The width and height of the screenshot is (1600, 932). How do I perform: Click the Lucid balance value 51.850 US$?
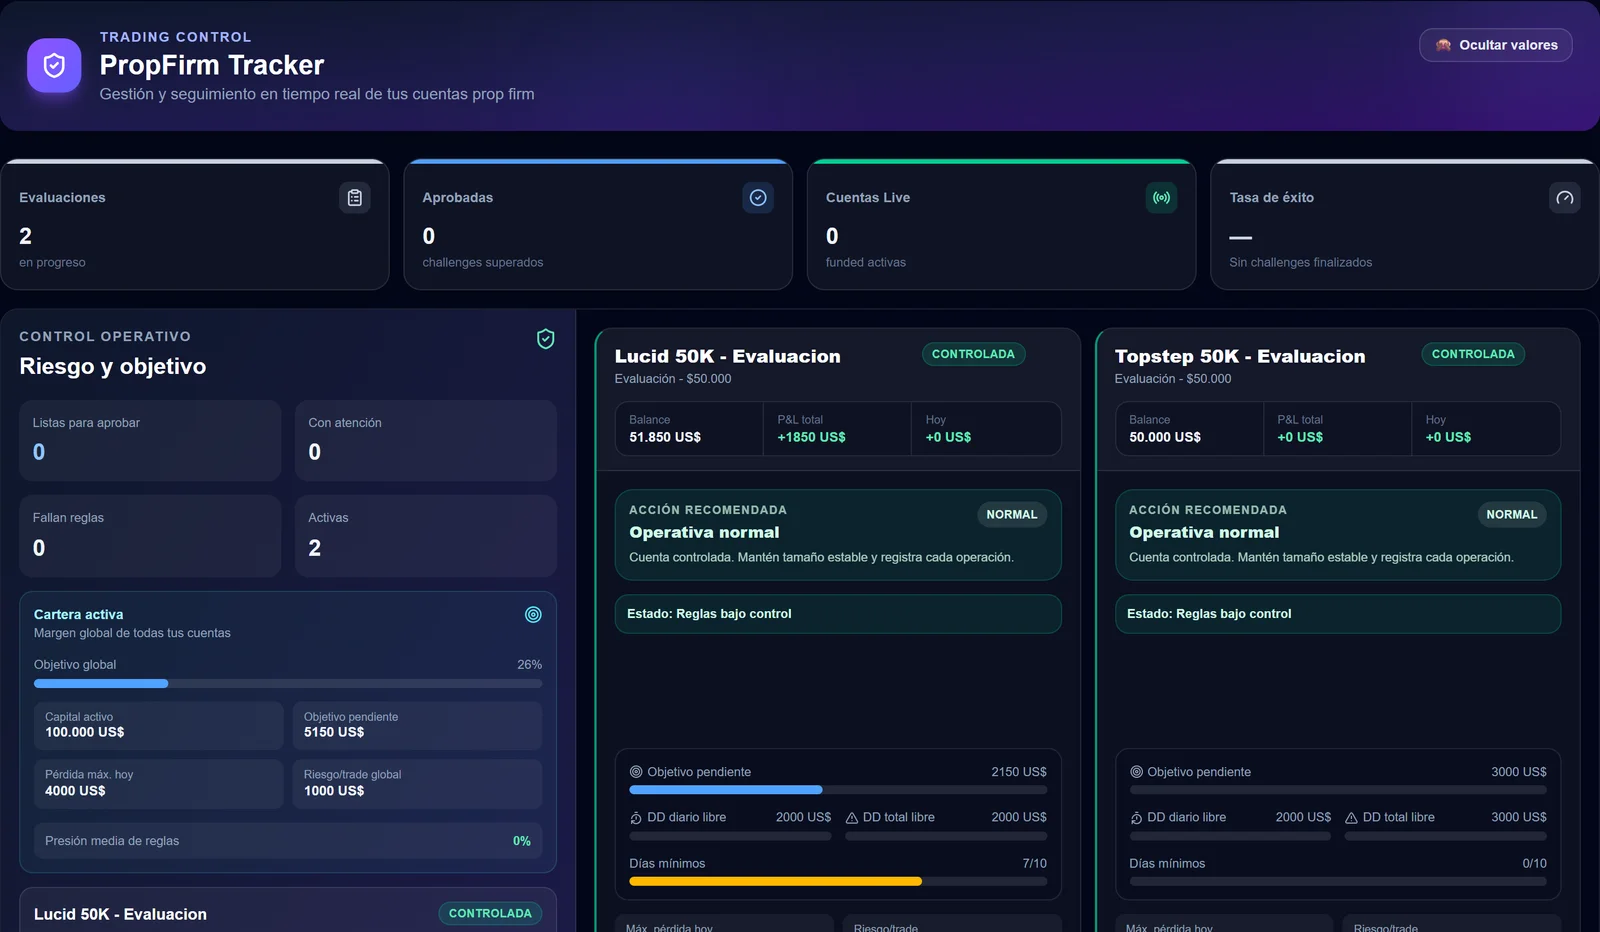coord(665,437)
